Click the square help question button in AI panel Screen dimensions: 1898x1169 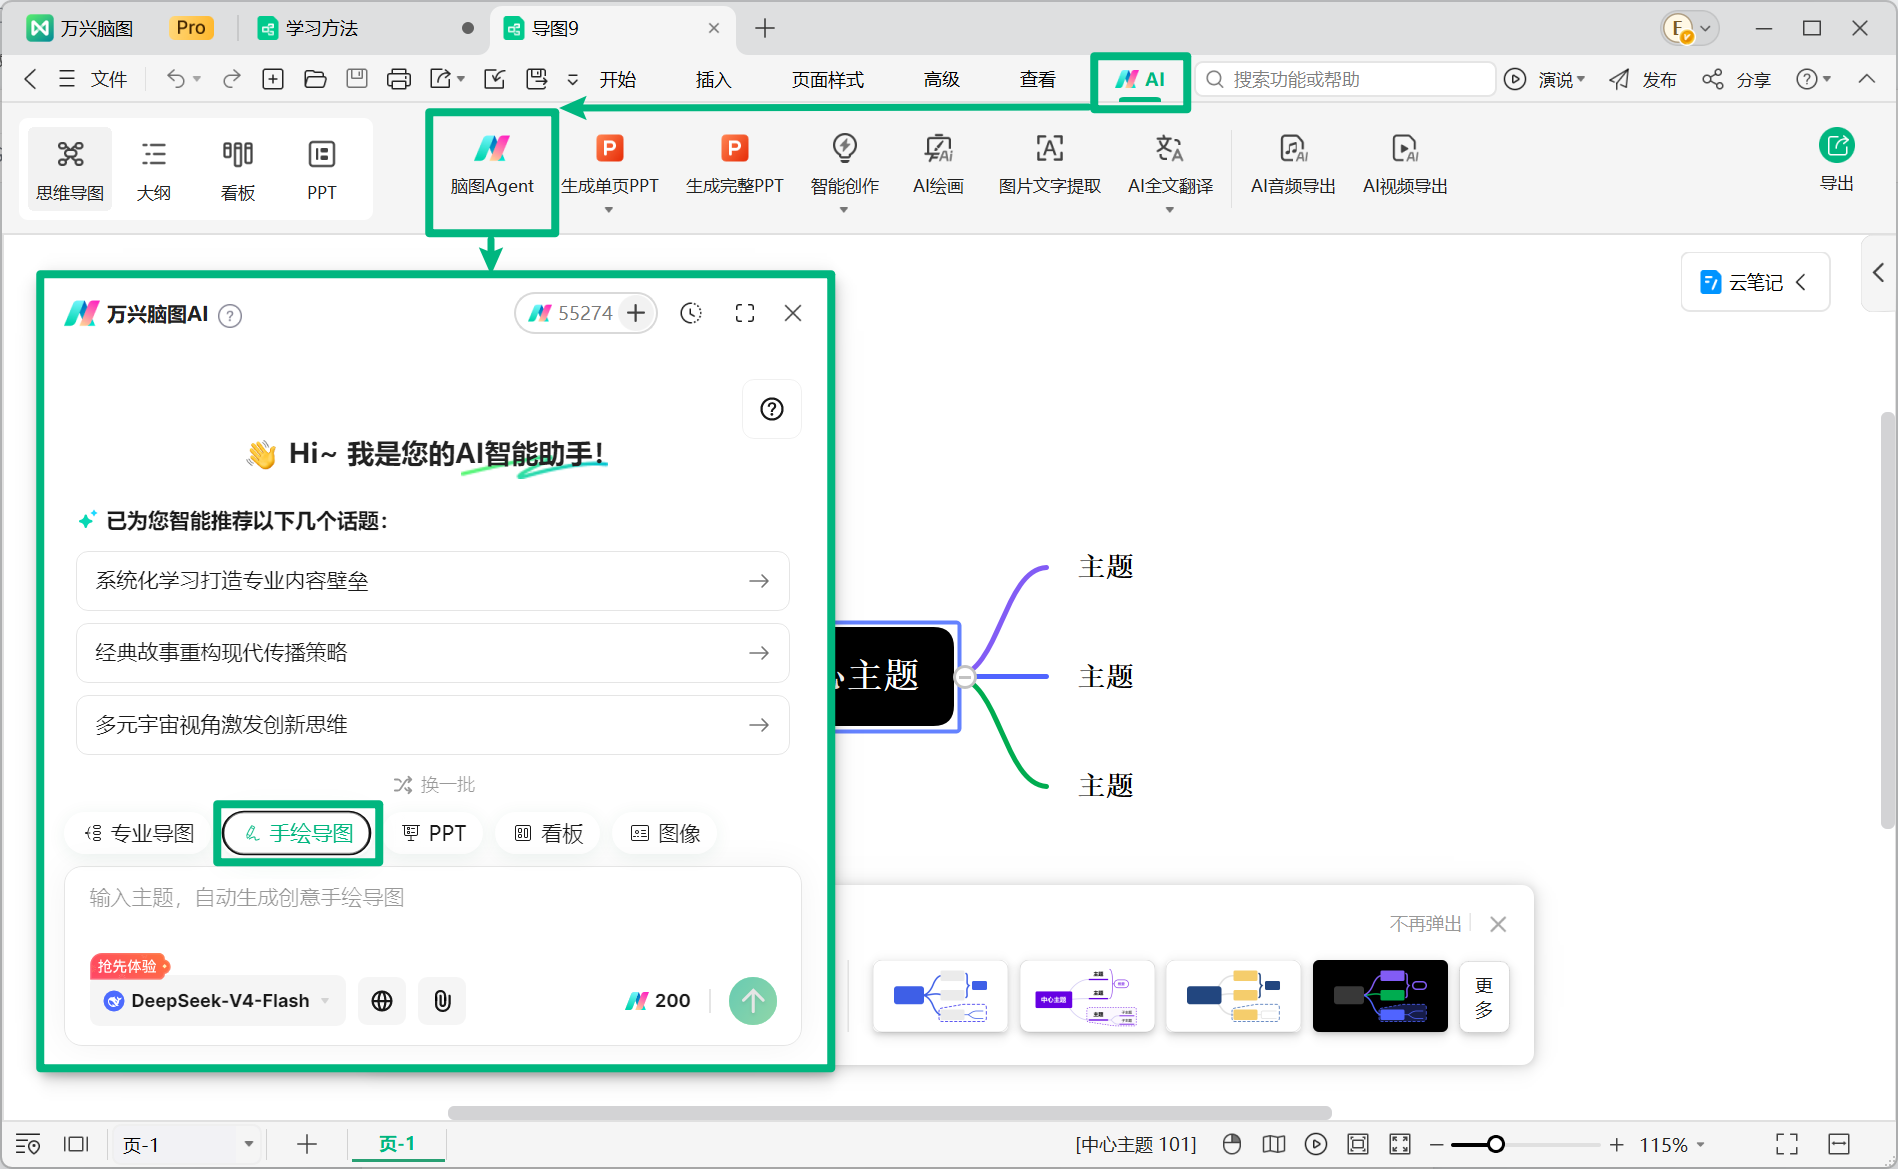pyautogui.click(x=772, y=409)
